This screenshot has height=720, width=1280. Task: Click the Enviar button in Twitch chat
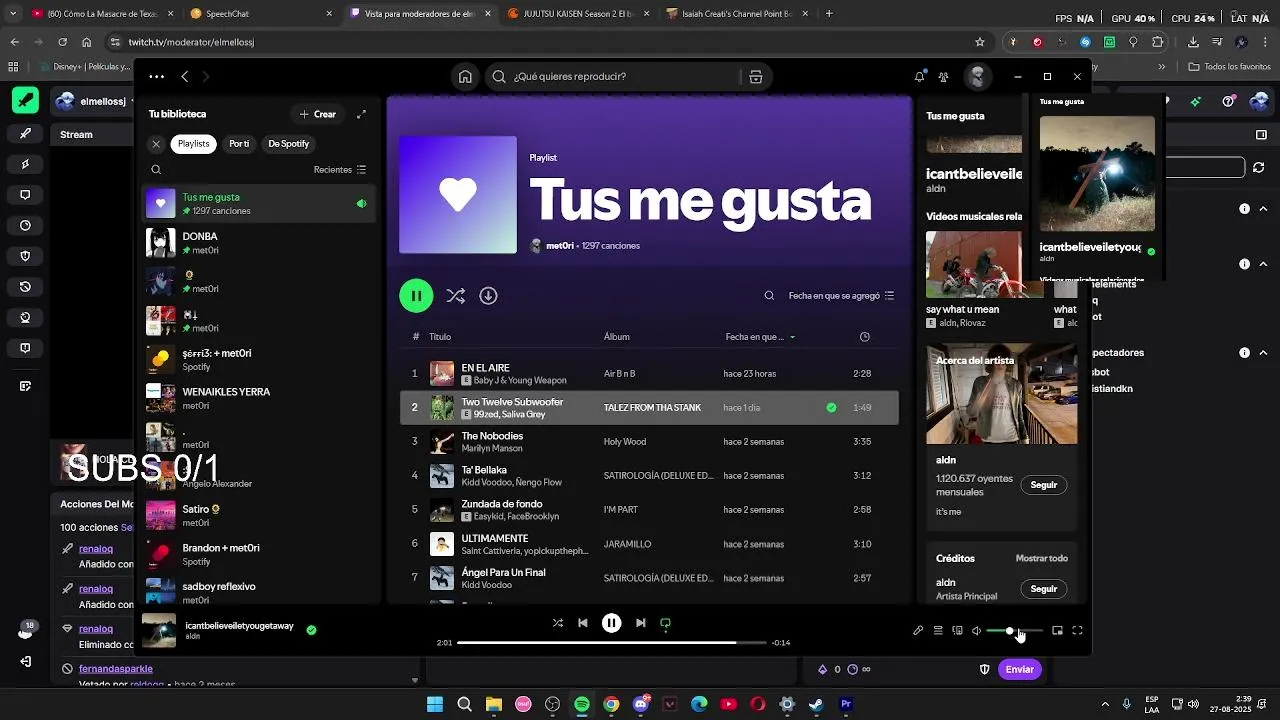pyautogui.click(x=1020, y=669)
